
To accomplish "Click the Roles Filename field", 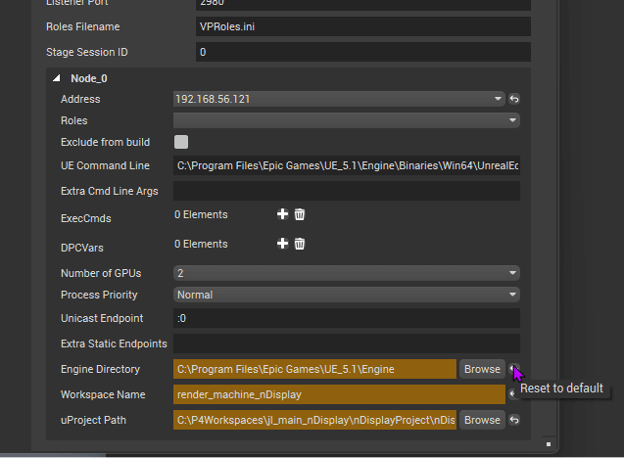I will coord(362,25).
